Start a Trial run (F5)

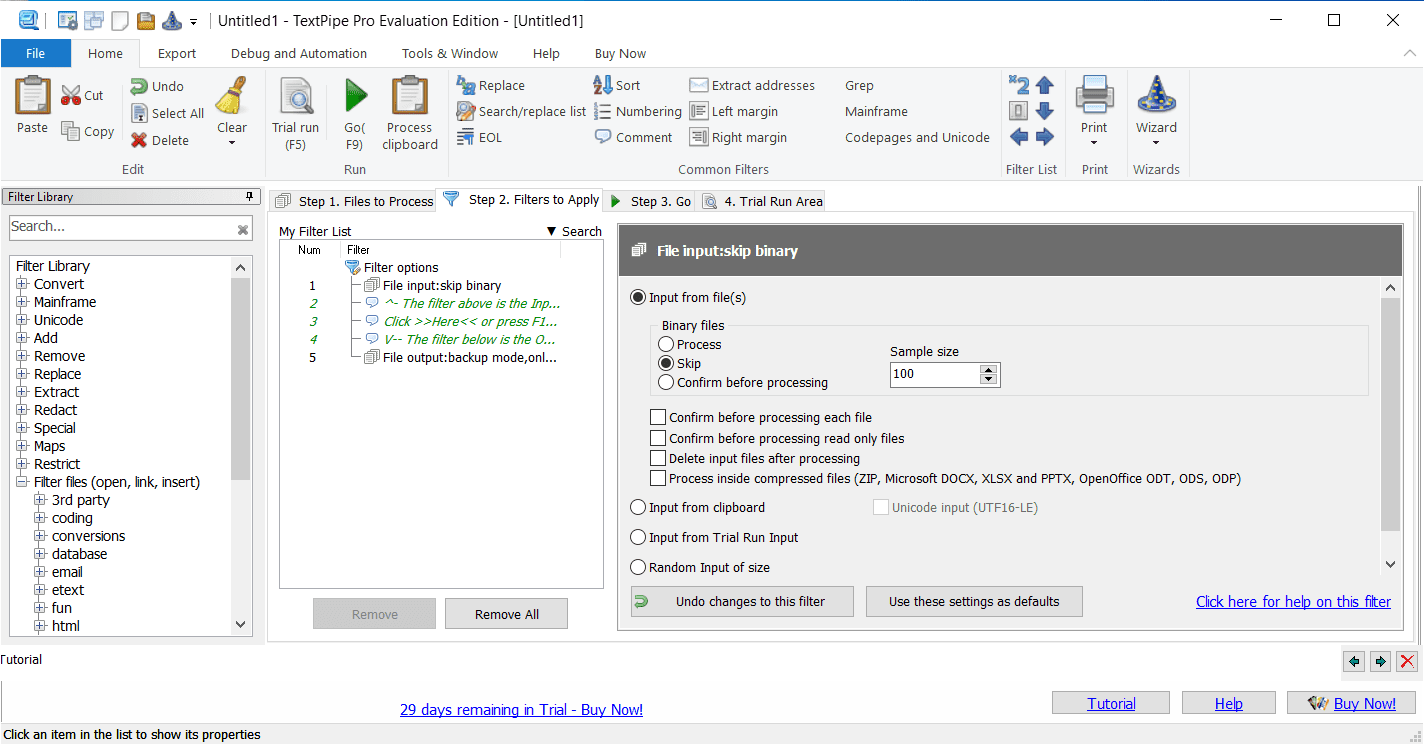(296, 113)
